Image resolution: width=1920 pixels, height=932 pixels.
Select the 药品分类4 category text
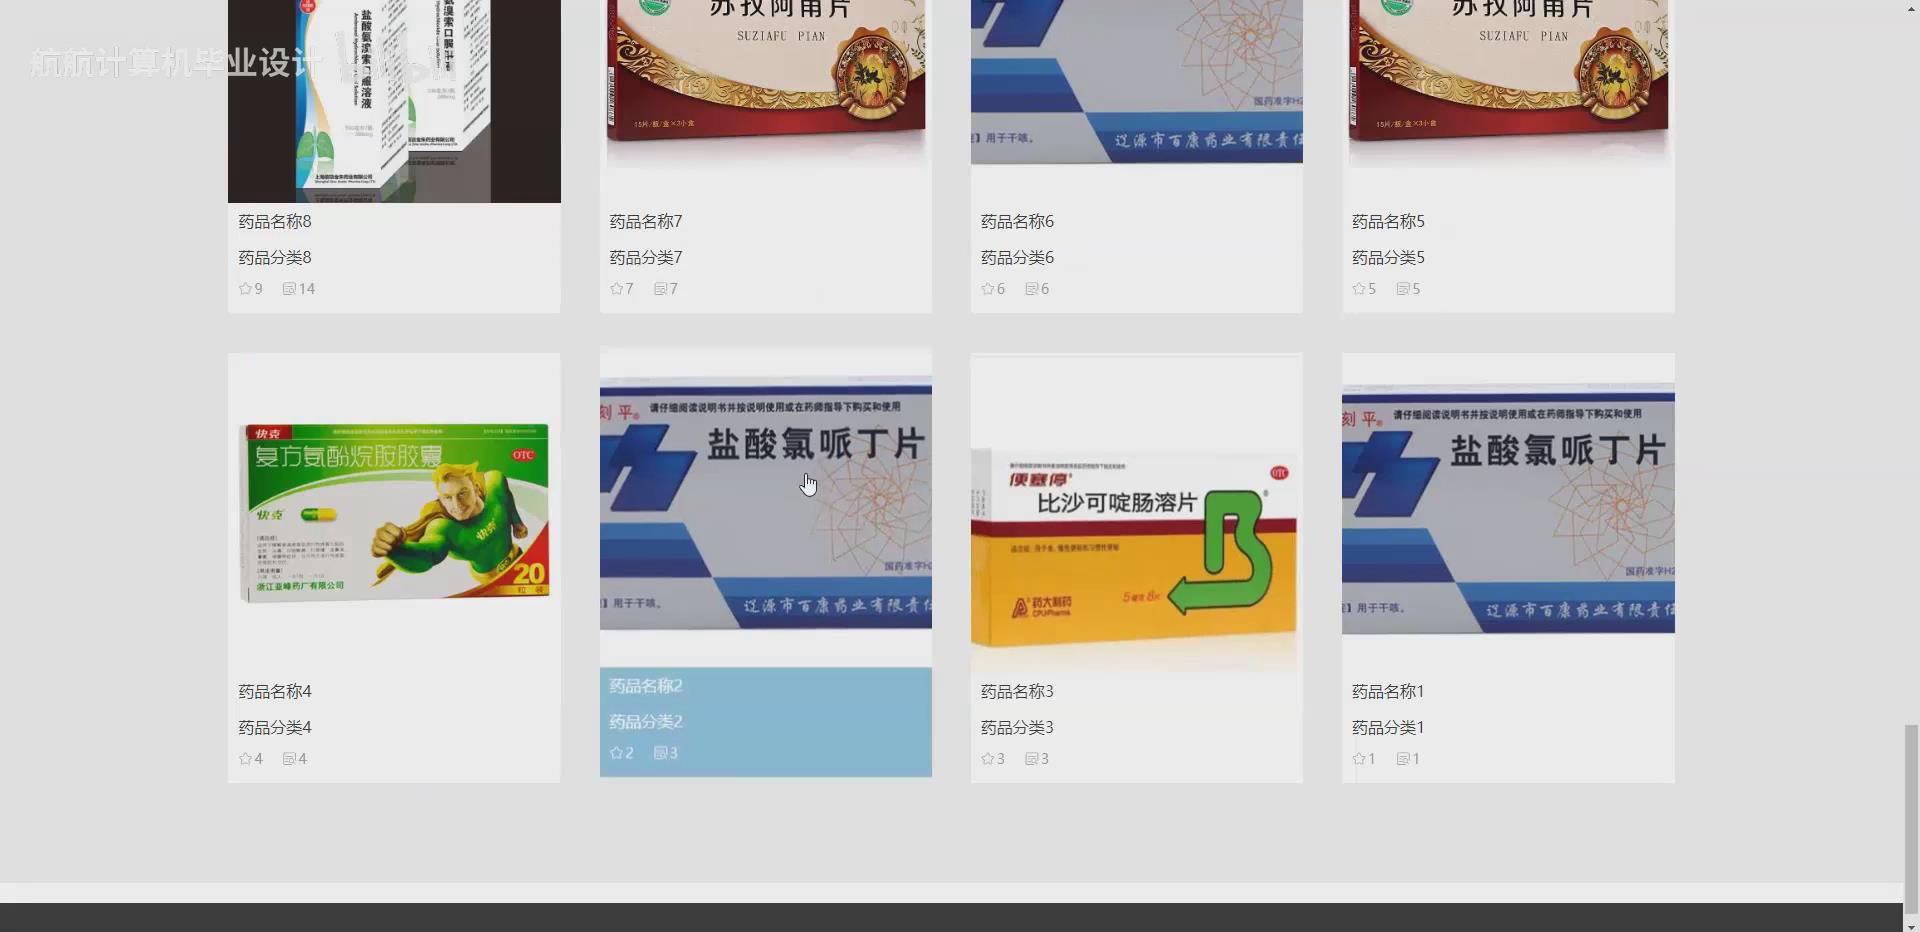[275, 728]
